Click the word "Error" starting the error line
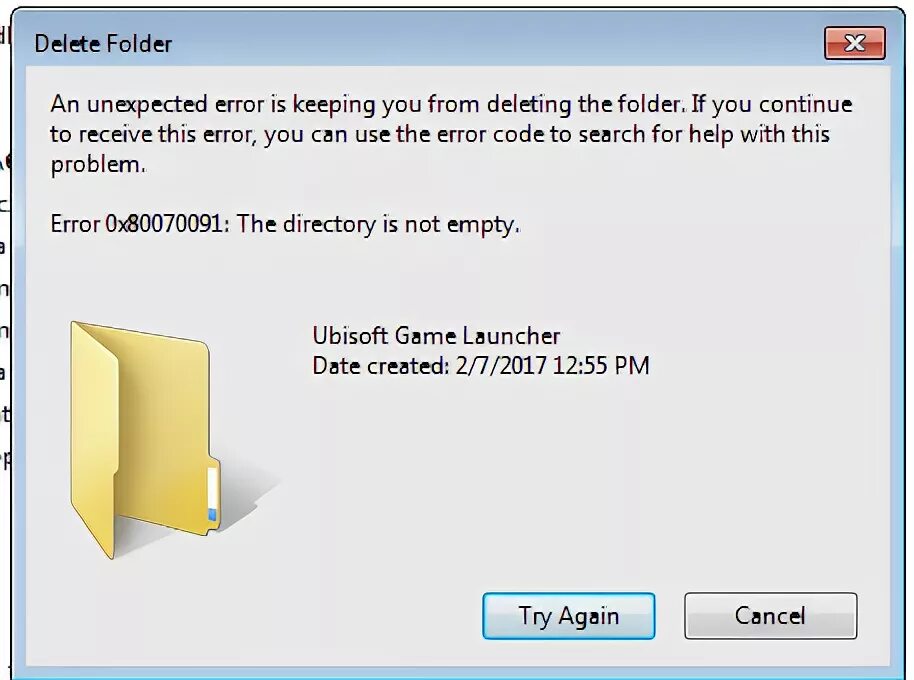The height and width of the screenshot is (680, 914). 75,224
